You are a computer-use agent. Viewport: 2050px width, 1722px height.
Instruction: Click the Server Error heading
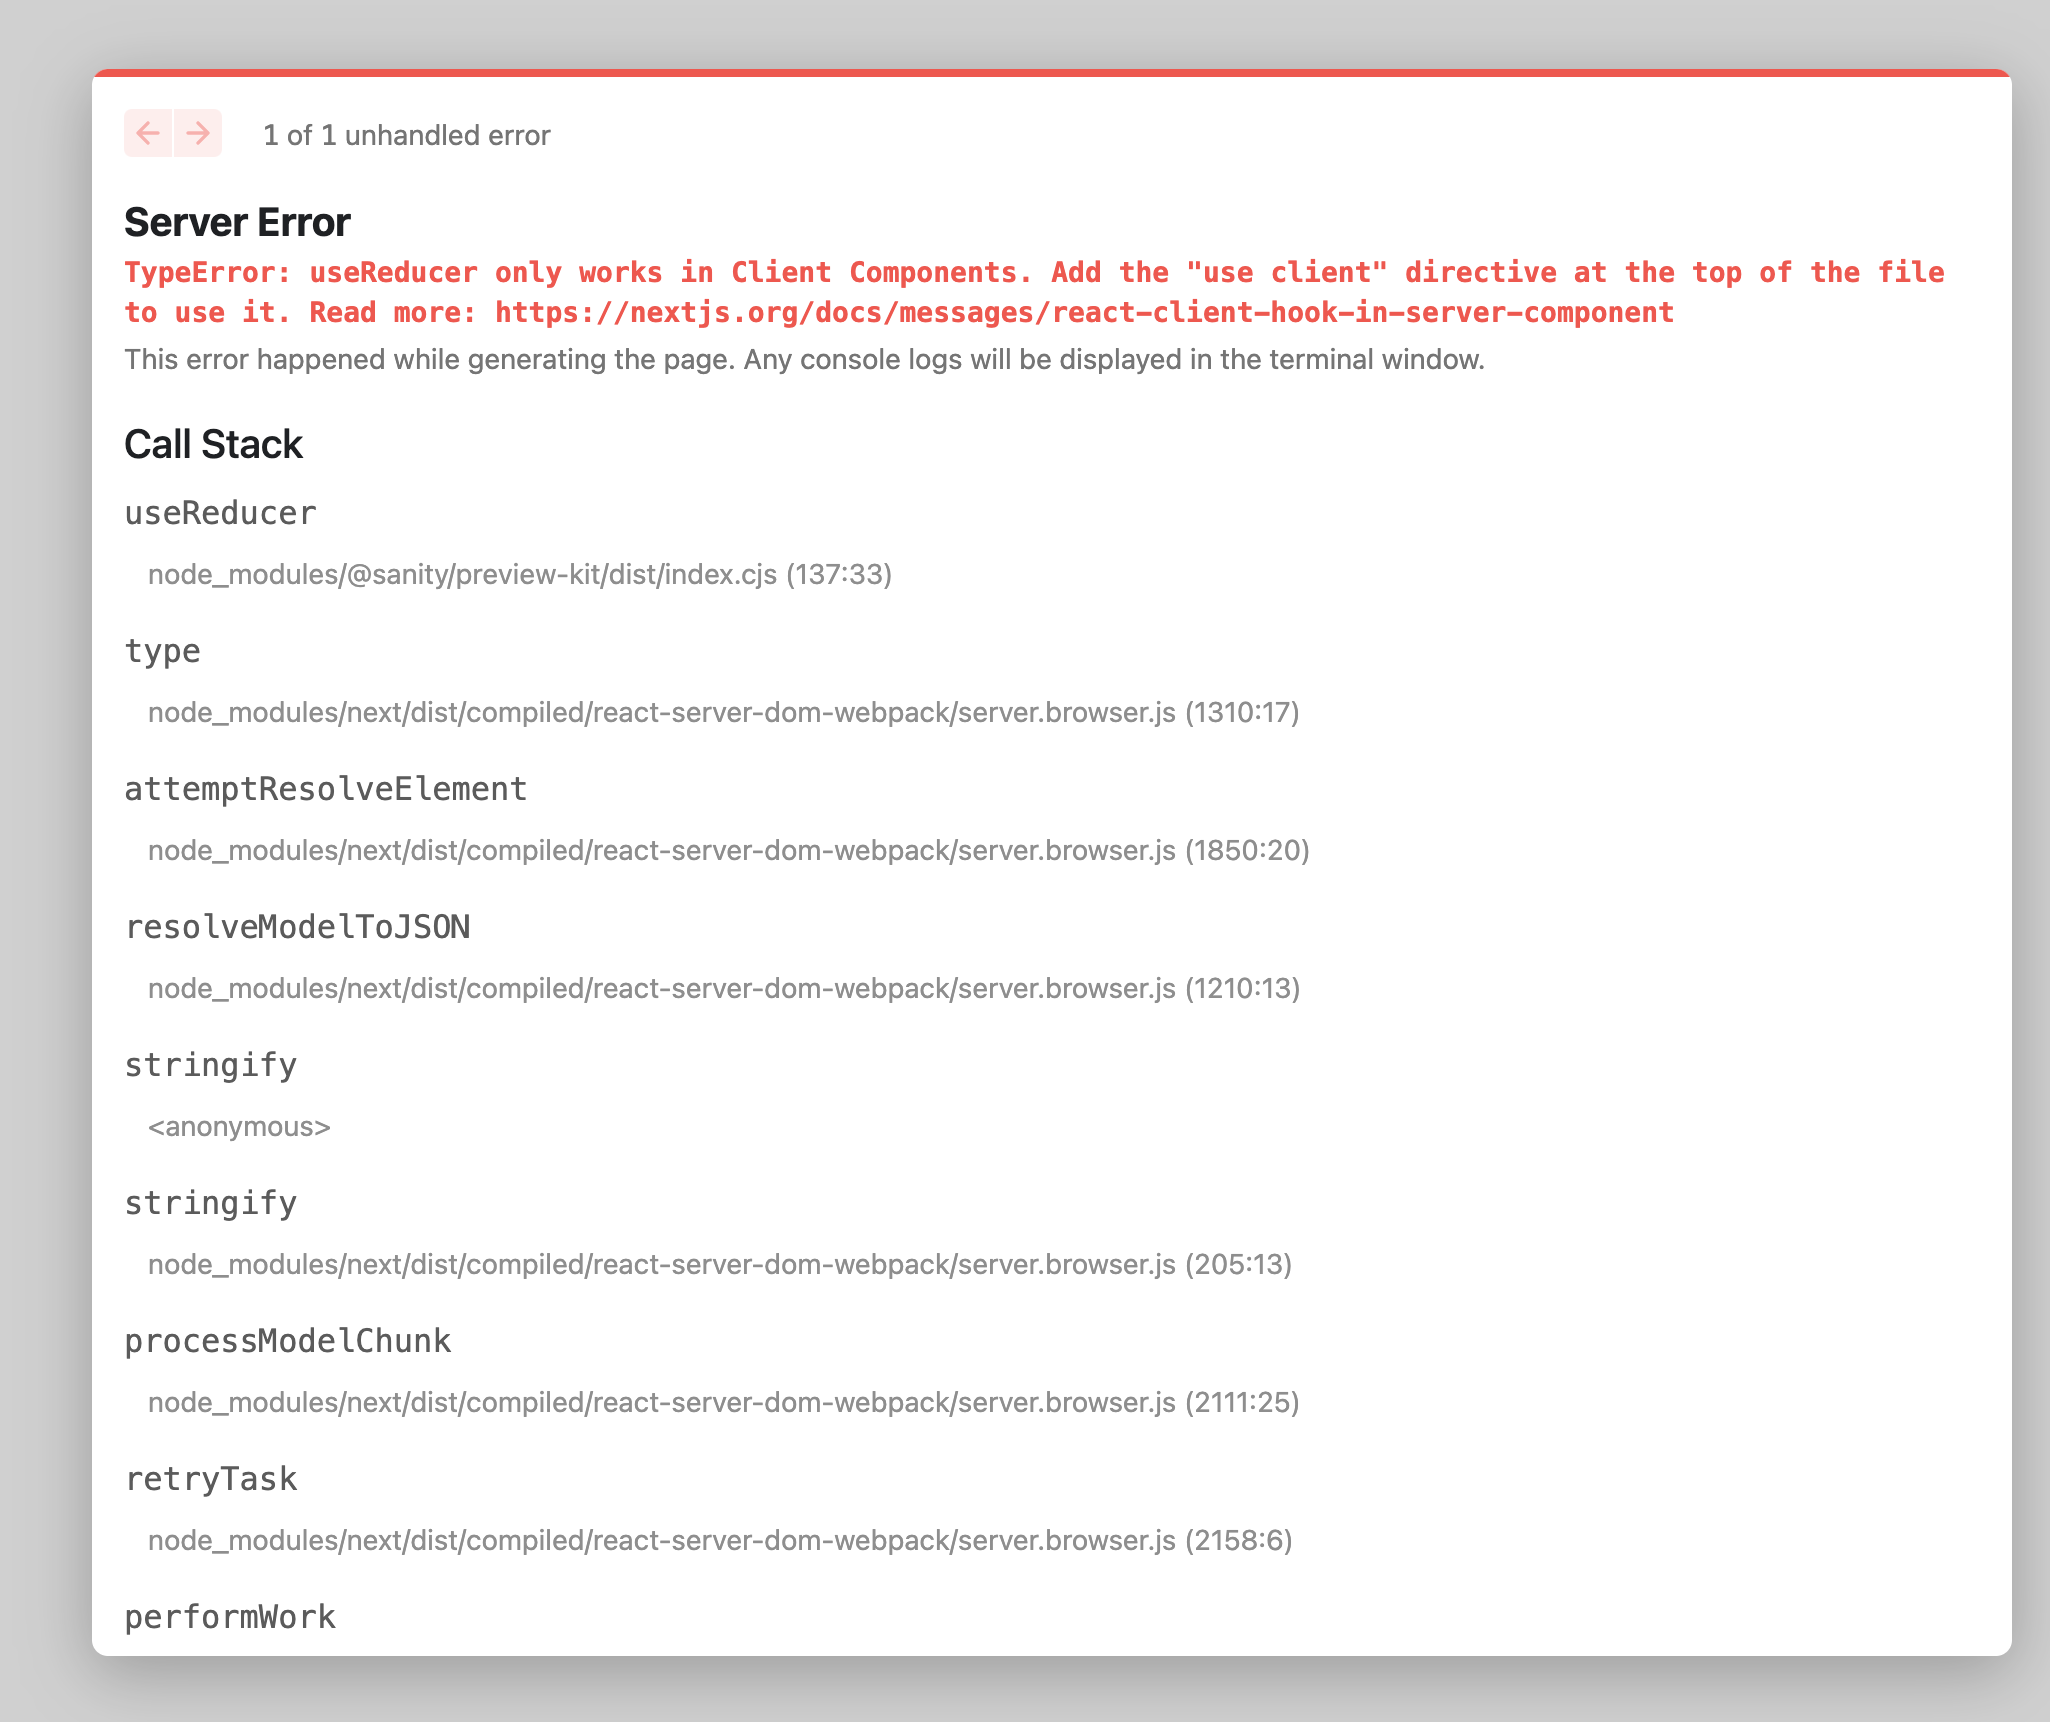point(237,222)
